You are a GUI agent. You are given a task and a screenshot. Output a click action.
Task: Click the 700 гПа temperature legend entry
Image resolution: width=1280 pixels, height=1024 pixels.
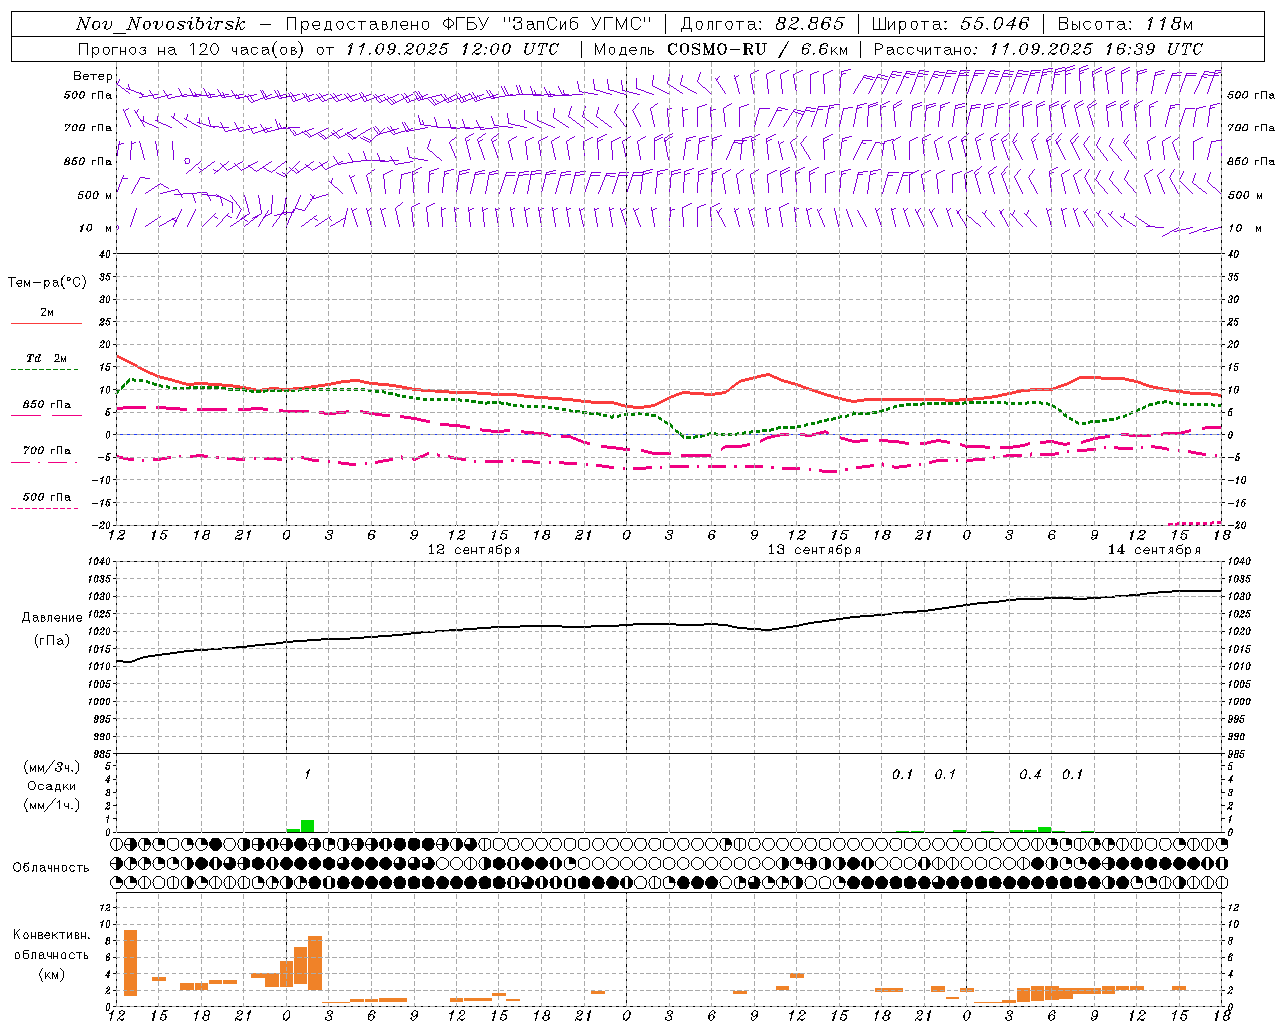(x=47, y=451)
